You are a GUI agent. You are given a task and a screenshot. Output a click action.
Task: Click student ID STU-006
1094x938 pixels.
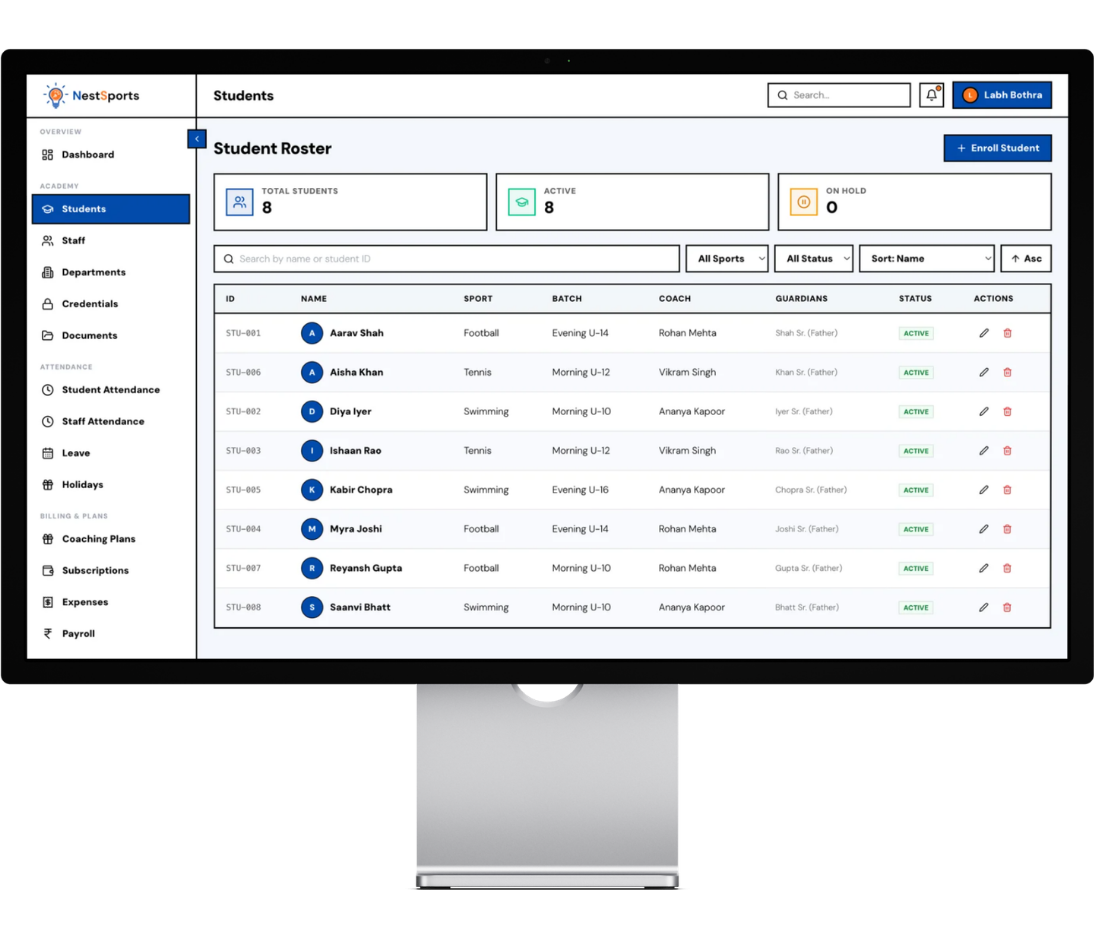[x=243, y=372]
